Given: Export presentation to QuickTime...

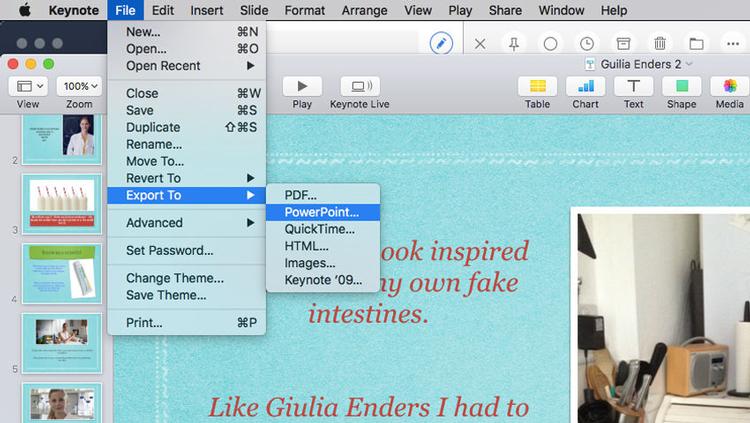Looking at the screenshot, I should [x=323, y=229].
